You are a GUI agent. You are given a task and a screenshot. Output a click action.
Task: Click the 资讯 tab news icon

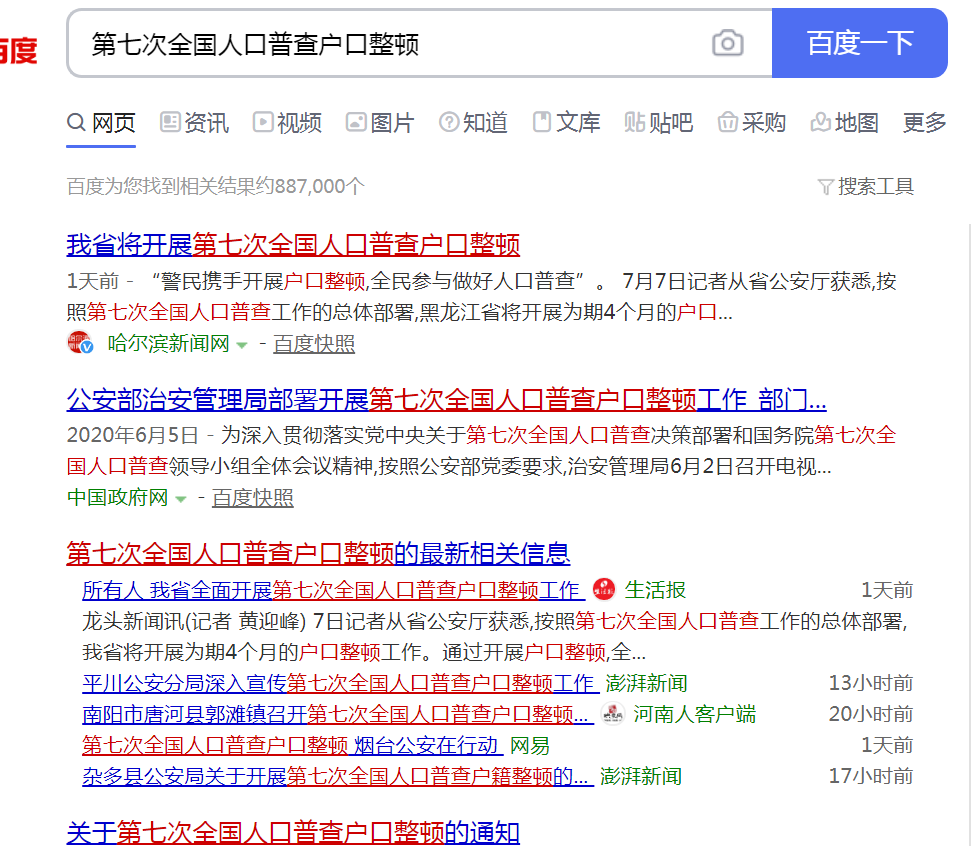[170, 121]
